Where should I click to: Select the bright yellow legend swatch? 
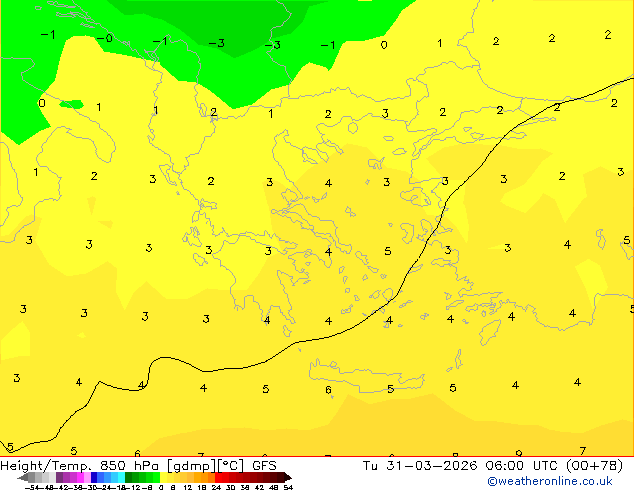[163, 477]
